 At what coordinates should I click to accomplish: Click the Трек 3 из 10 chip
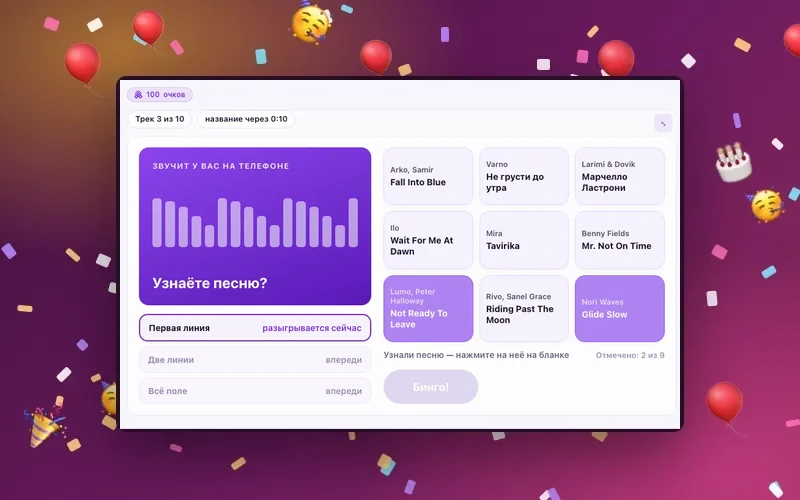pyautogui.click(x=160, y=119)
